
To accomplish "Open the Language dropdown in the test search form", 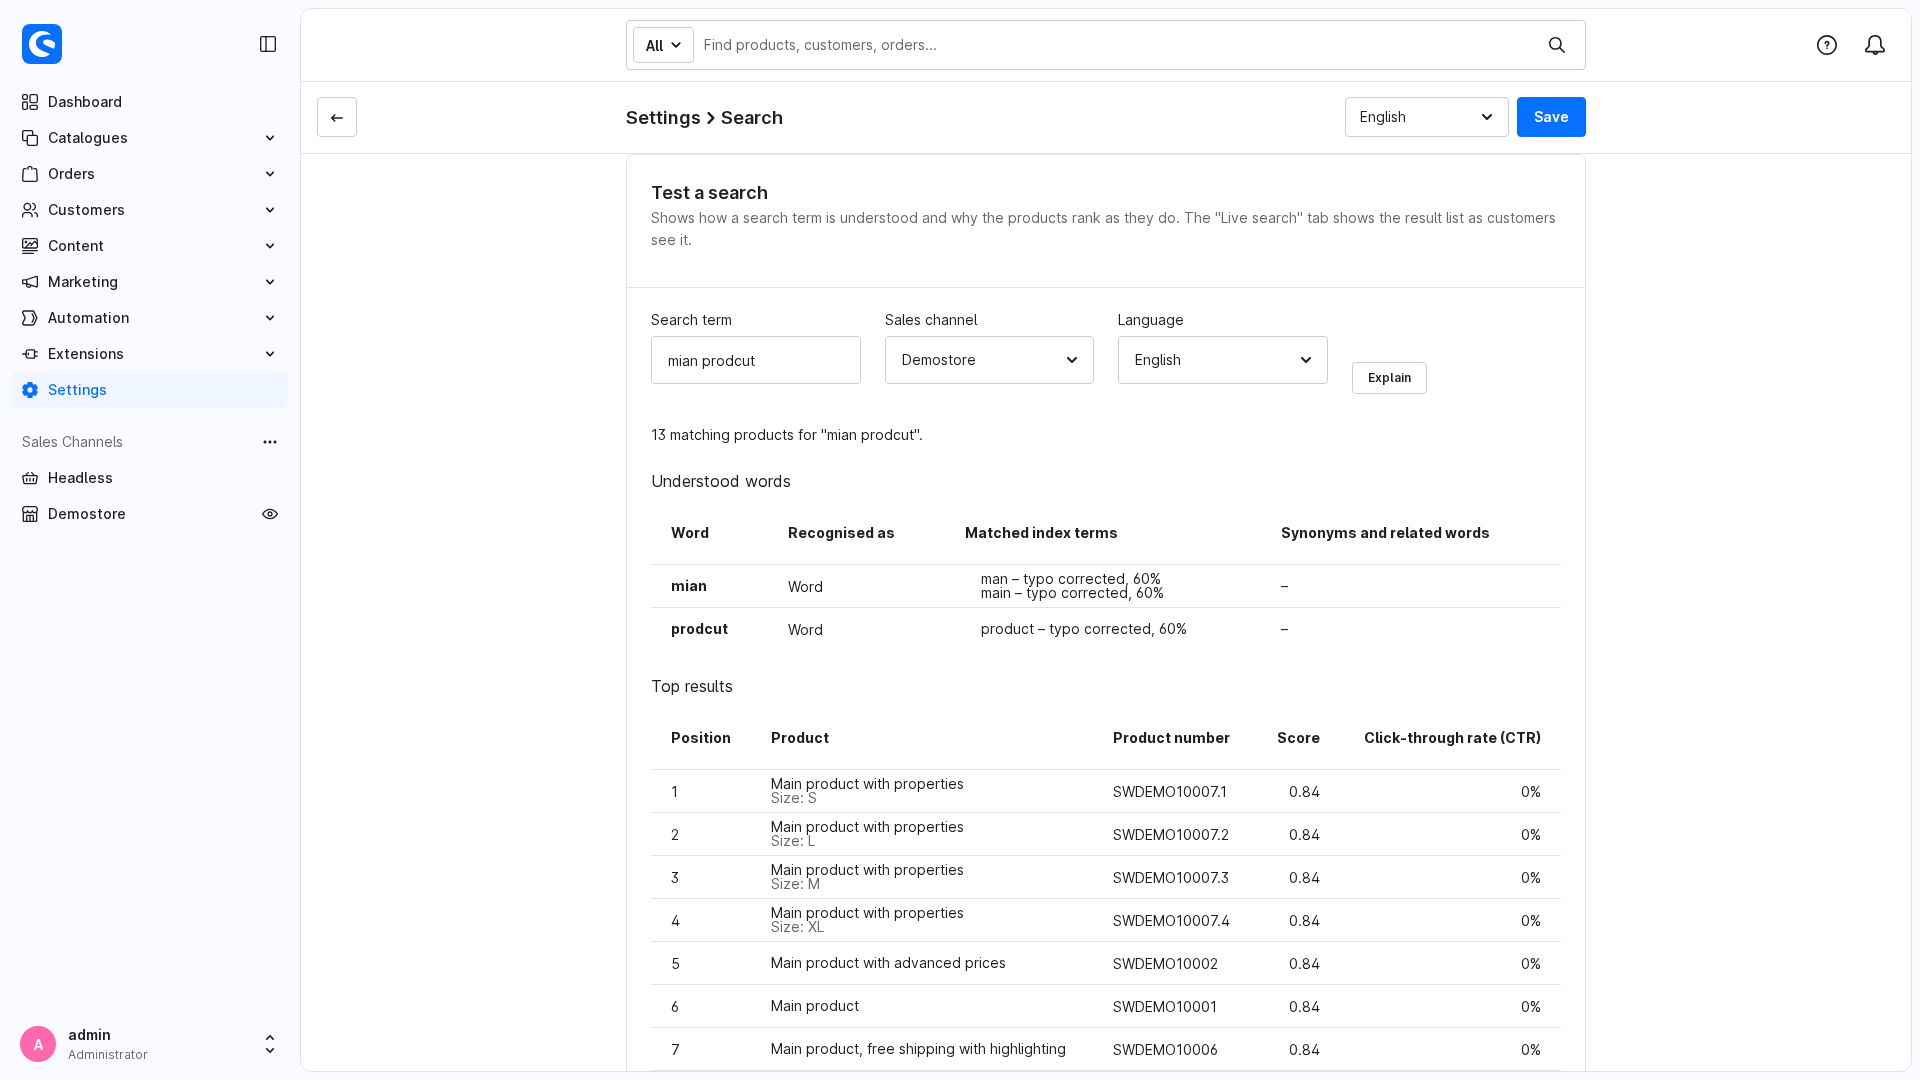I will coord(1222,360).
